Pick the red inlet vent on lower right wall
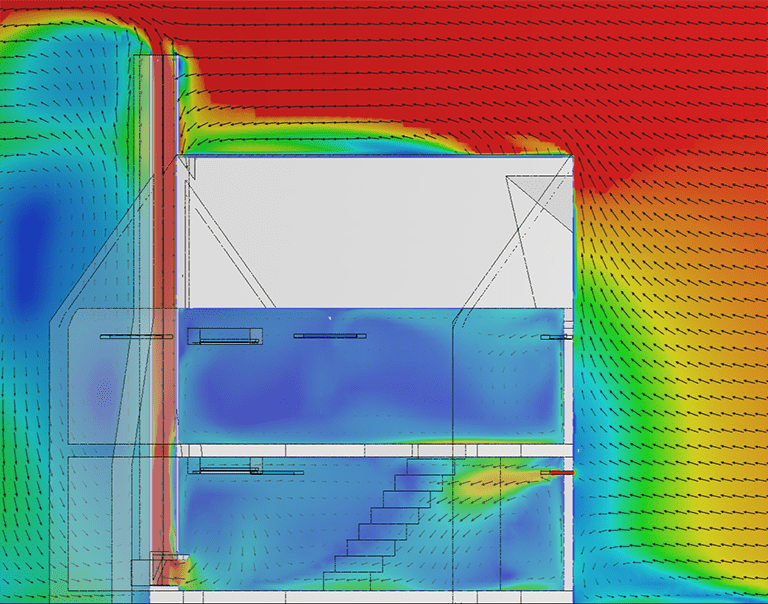 click(557, 473)
